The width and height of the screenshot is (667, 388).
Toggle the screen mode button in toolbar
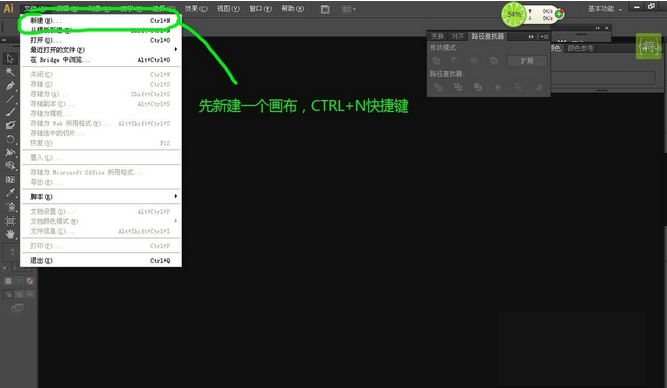(17, 308)
